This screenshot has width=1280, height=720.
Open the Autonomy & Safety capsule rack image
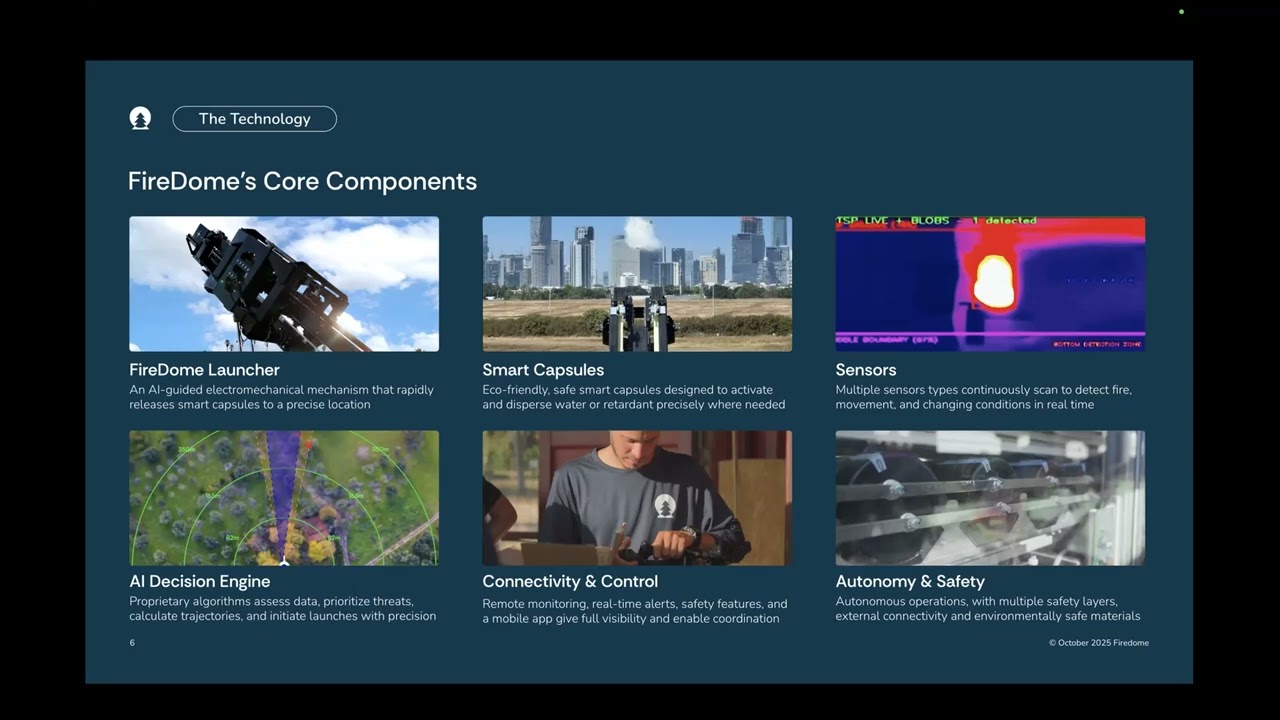tap(990, 498)
